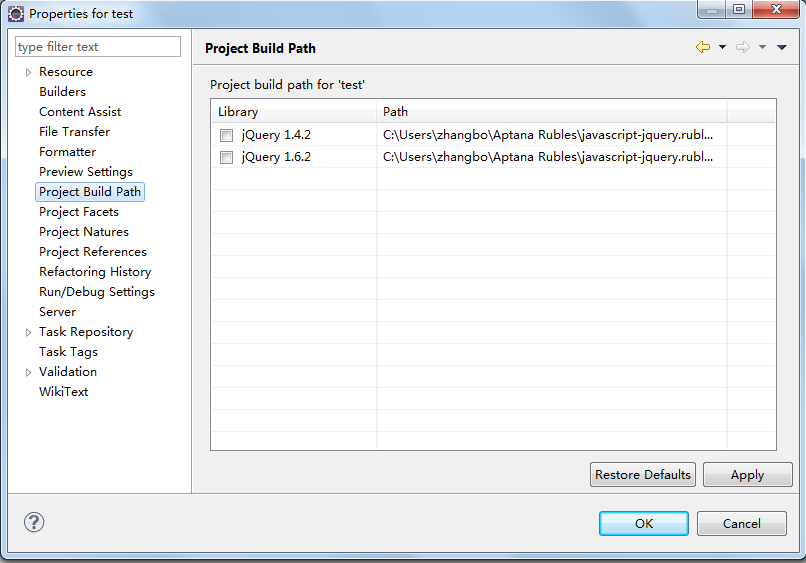Click the forward navigation arrow icon
Viewport: 806px width, 563px height.
(743, 47)
